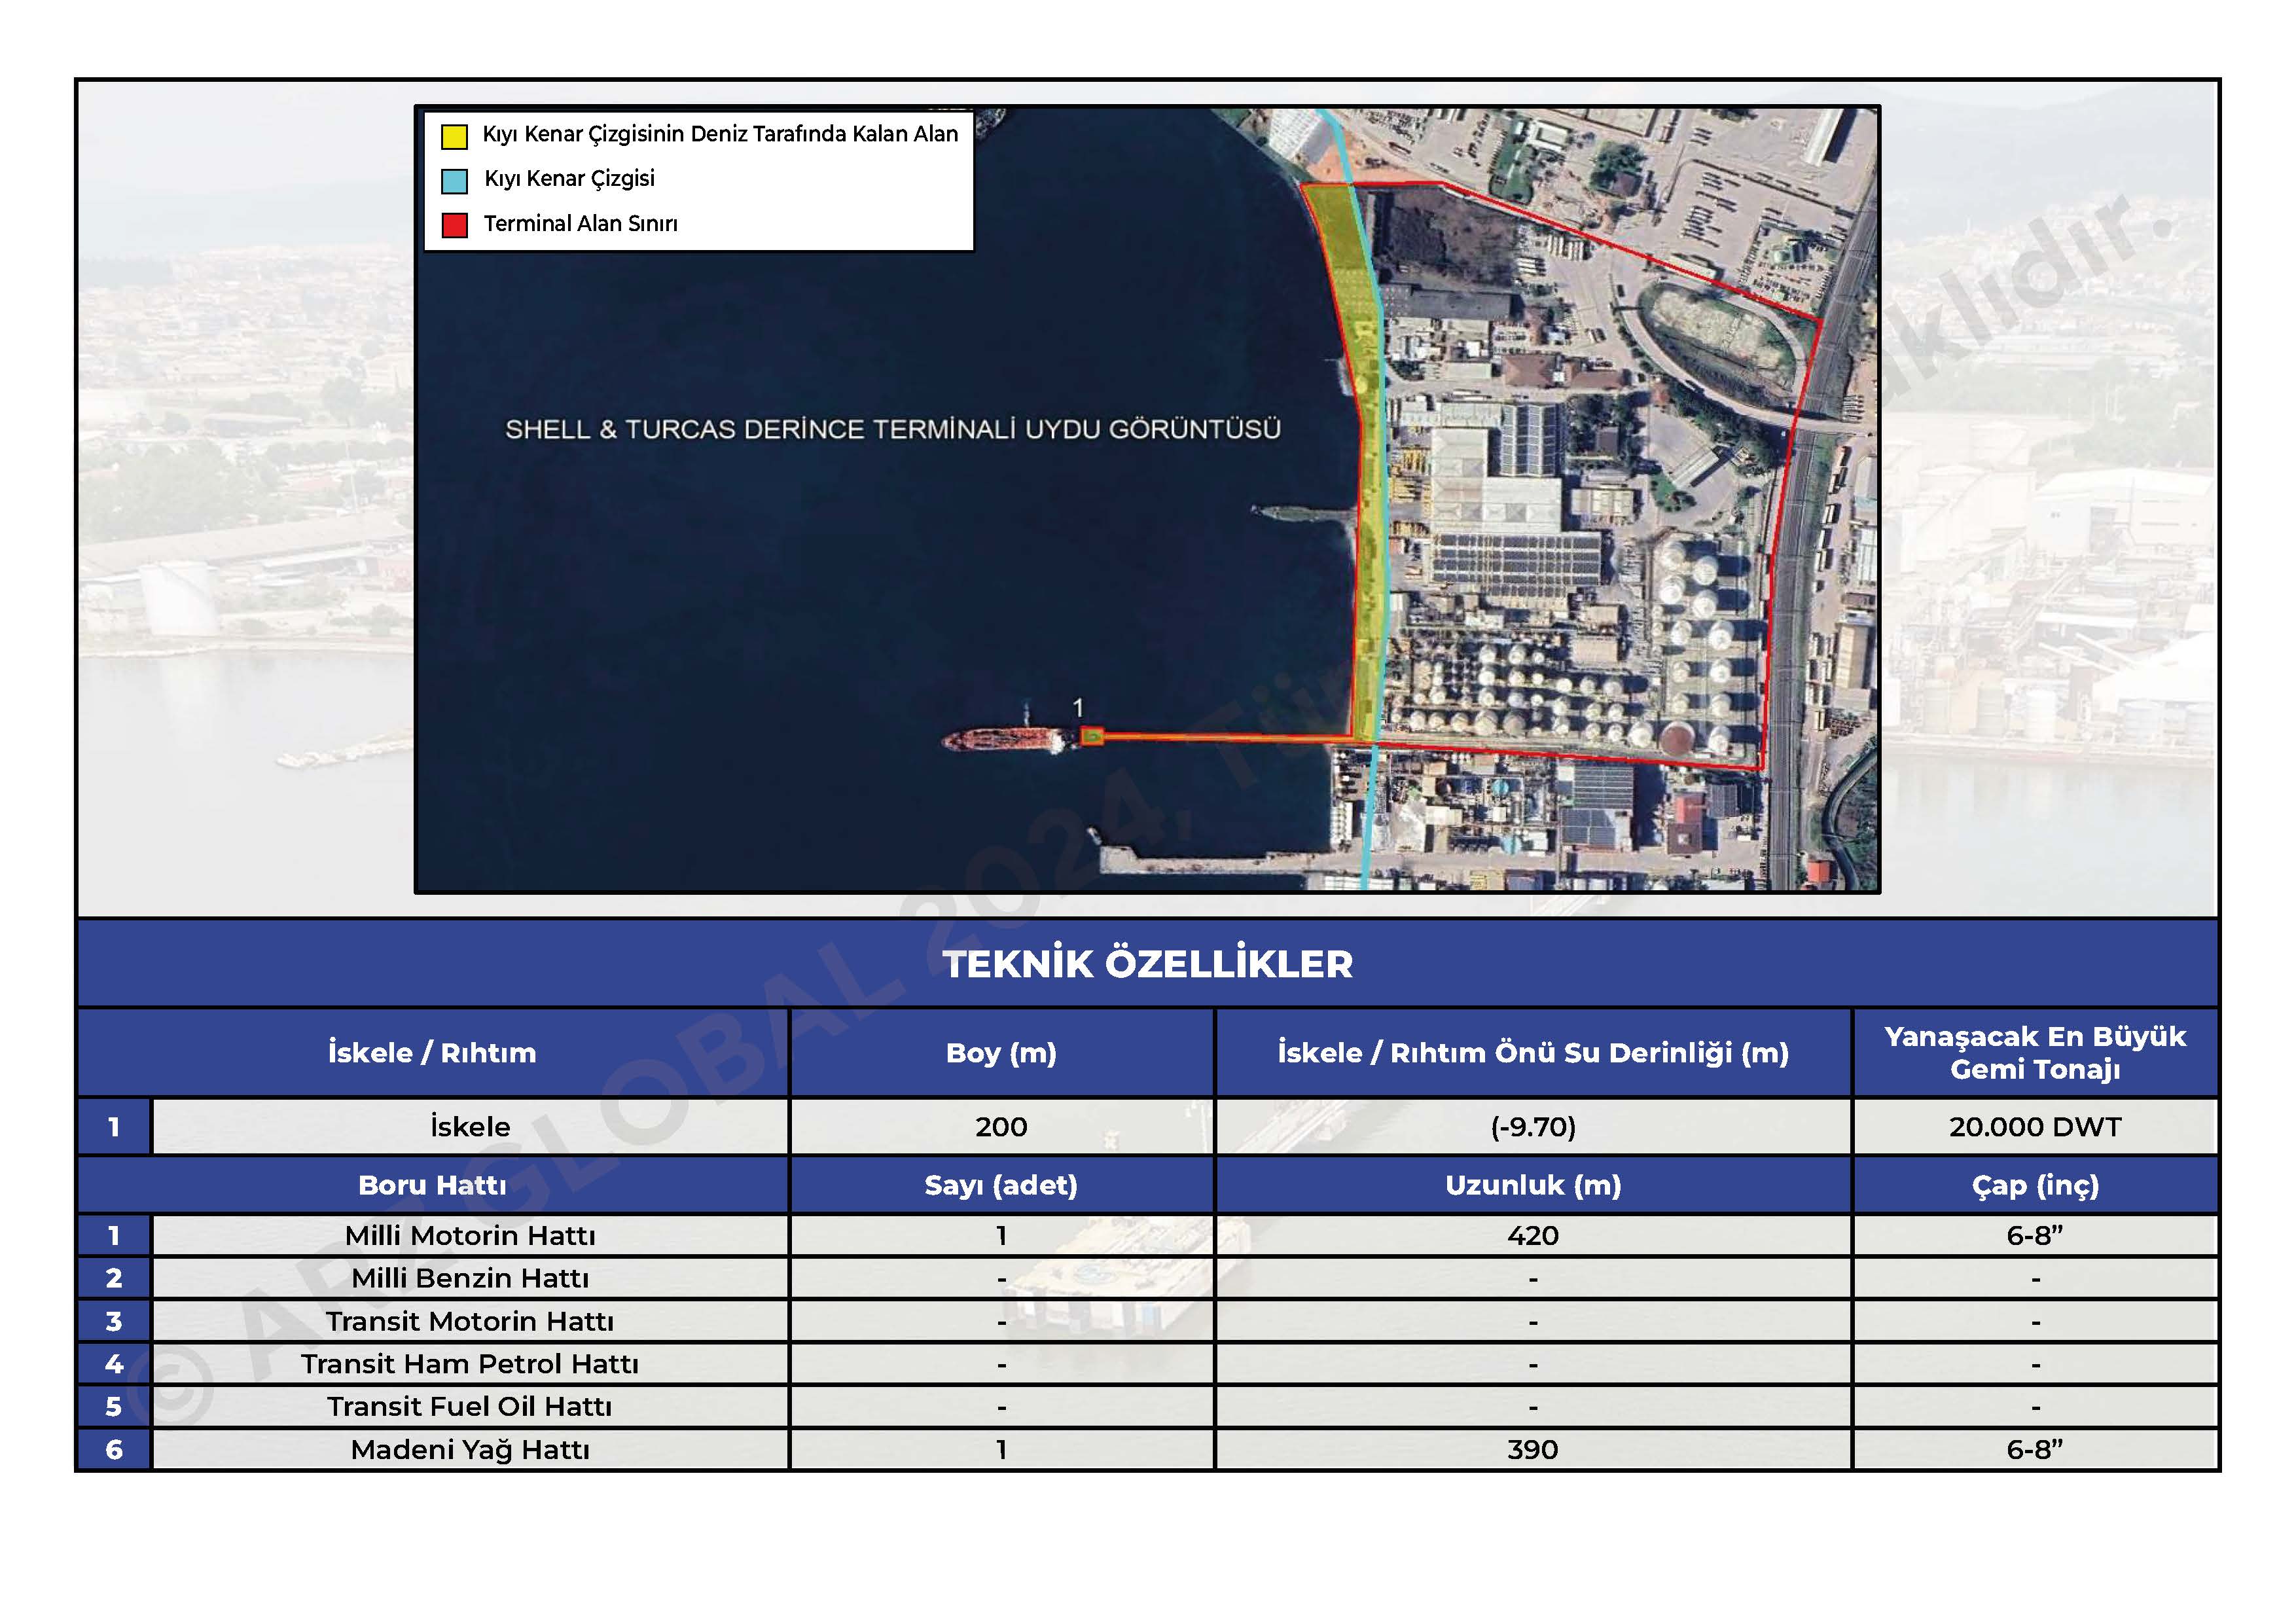Click the diameter in Madeni Yağ Hattı row
The image size is (2296, 1624).
coord(2035,1450)
